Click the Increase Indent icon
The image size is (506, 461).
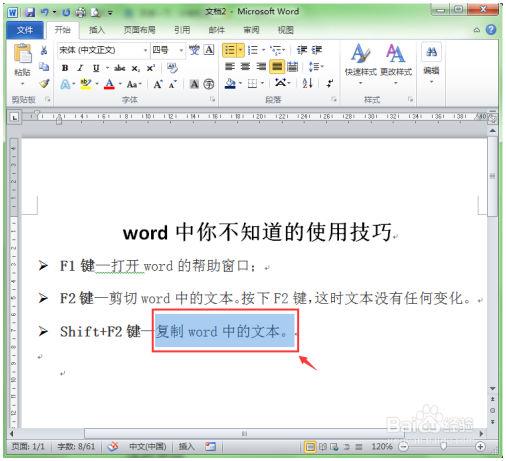(317, 50)
